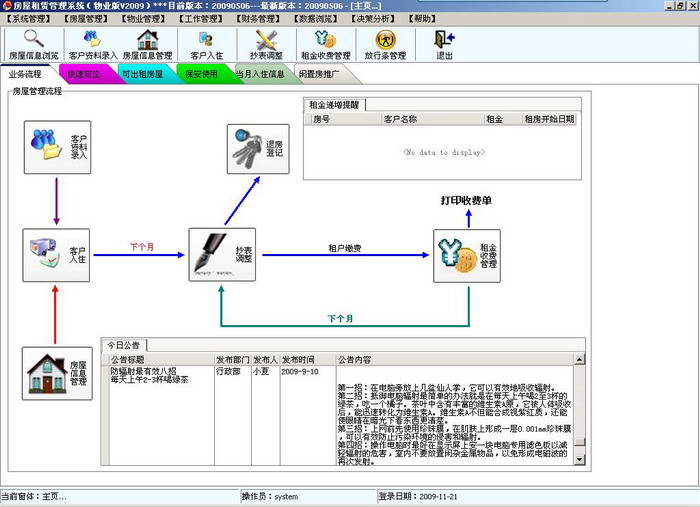Click 房屋信息管理 house flowchart box
This screenshot has width=700, height=507.
coord(57,374)
